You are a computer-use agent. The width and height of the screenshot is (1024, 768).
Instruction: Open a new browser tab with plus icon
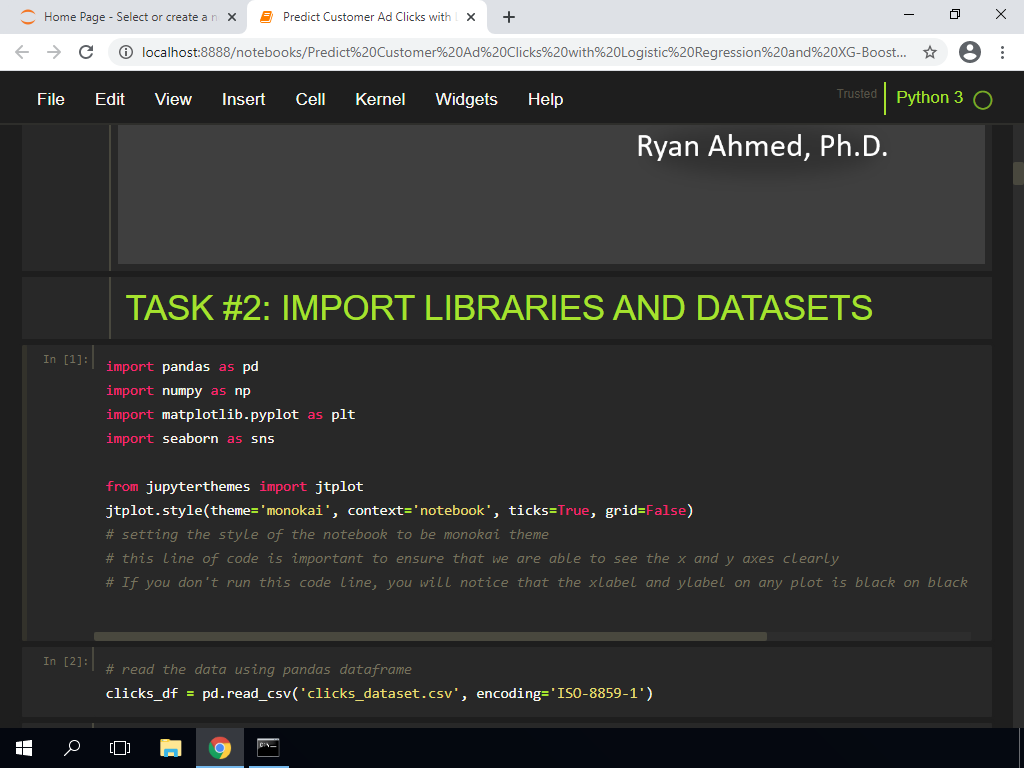click(x=509, y=17)
